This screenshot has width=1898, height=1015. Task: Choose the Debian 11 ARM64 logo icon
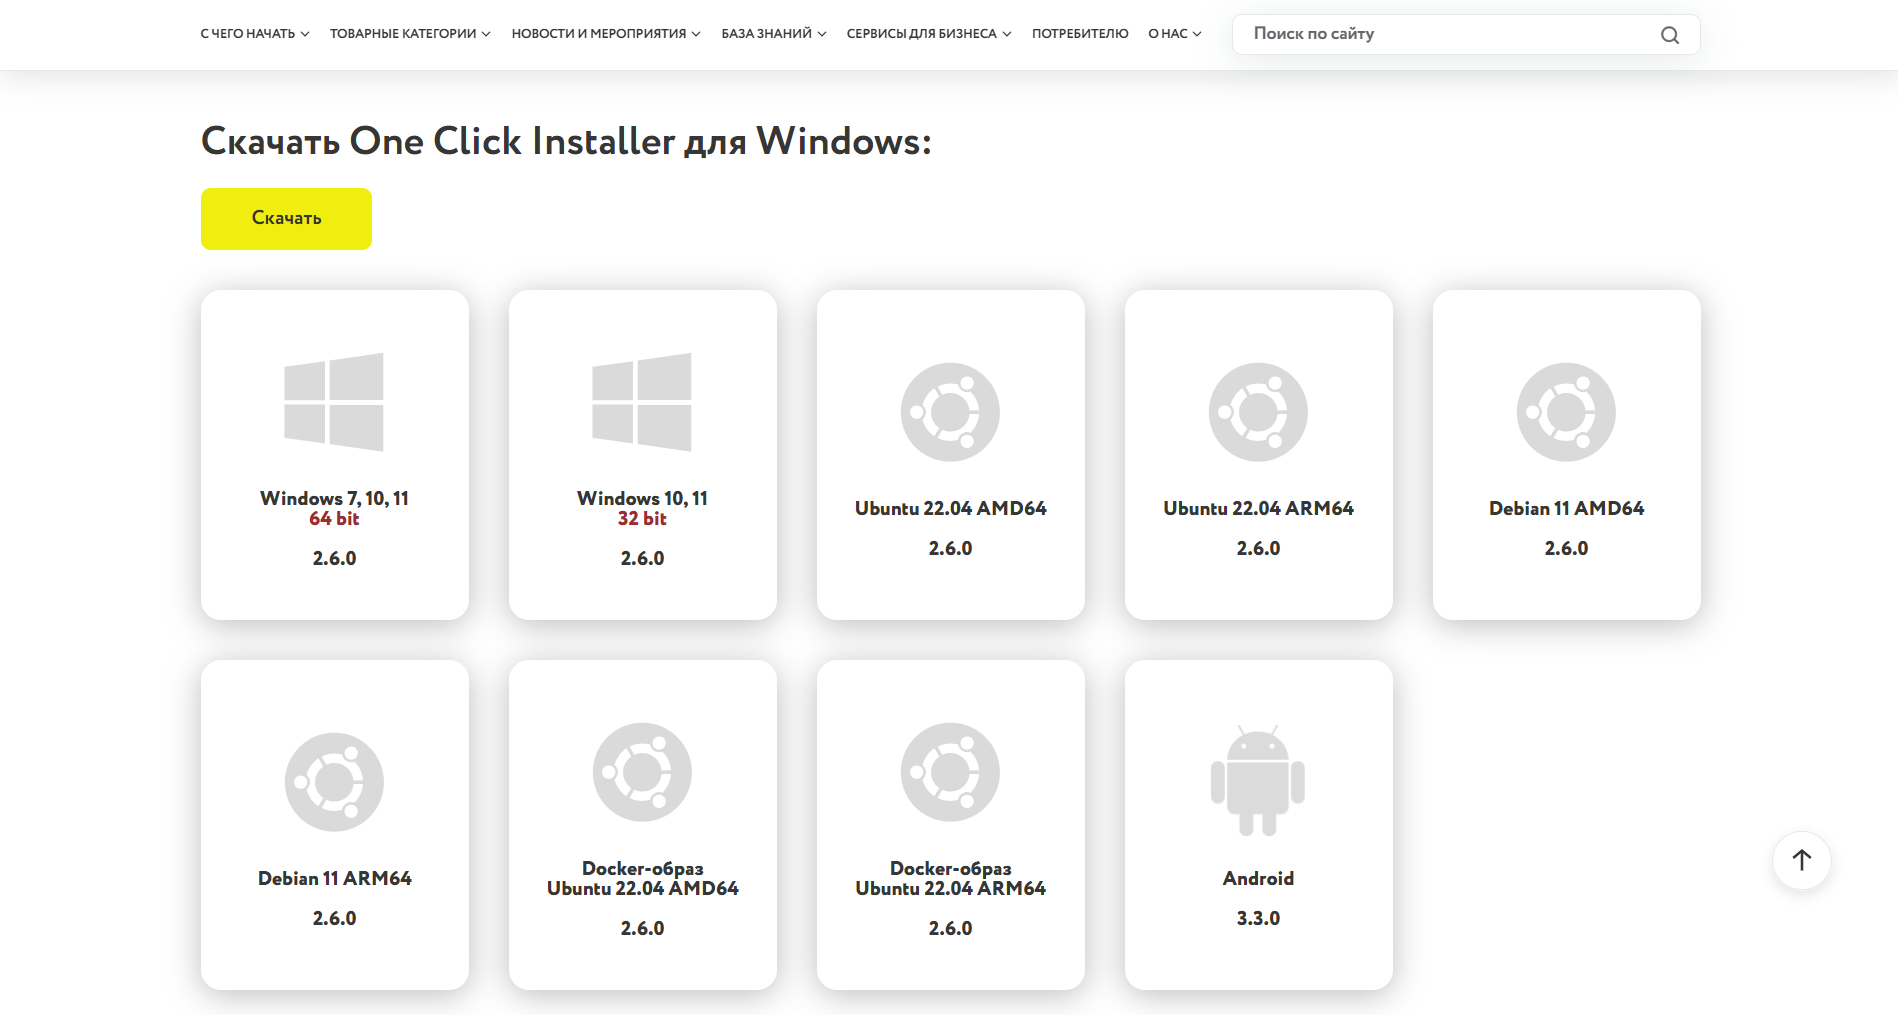334,782
